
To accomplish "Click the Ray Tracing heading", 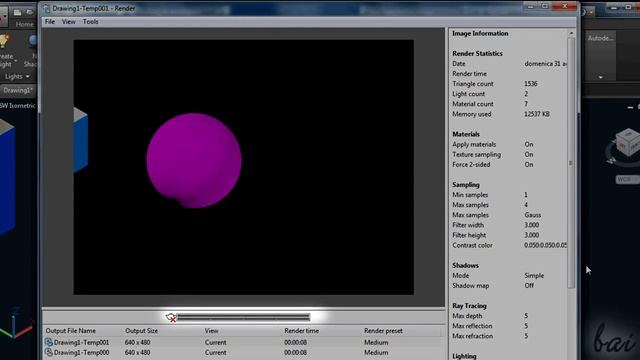I will pyautogui.click(x=469, y=306).
